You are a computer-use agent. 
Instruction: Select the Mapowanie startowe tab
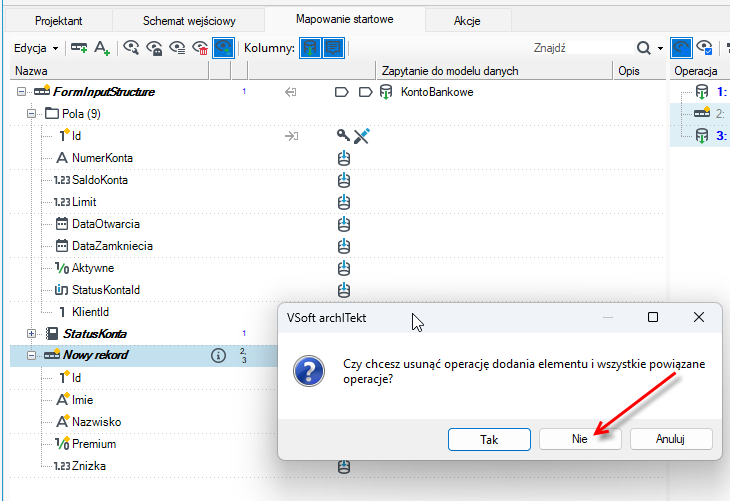(345, 19)
